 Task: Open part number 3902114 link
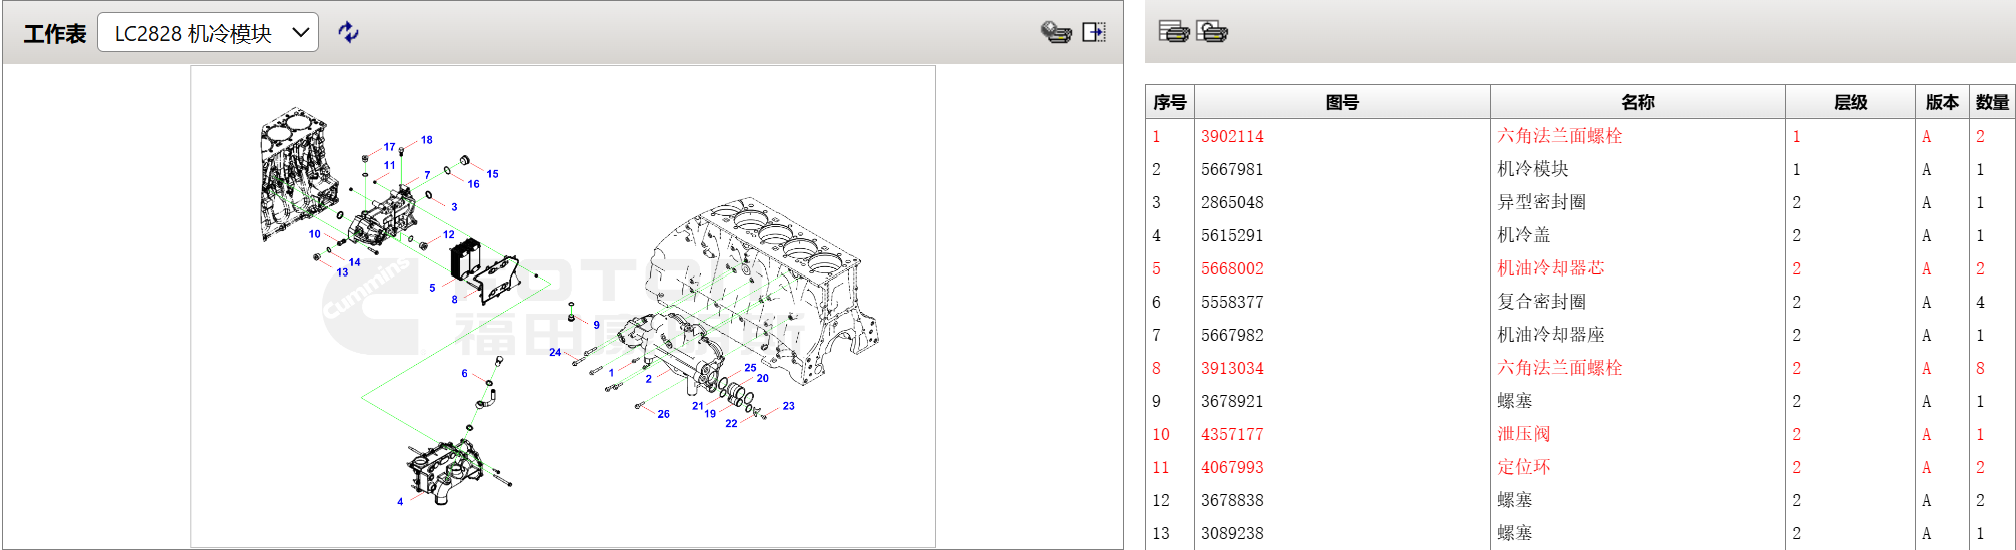(1232, 136)
